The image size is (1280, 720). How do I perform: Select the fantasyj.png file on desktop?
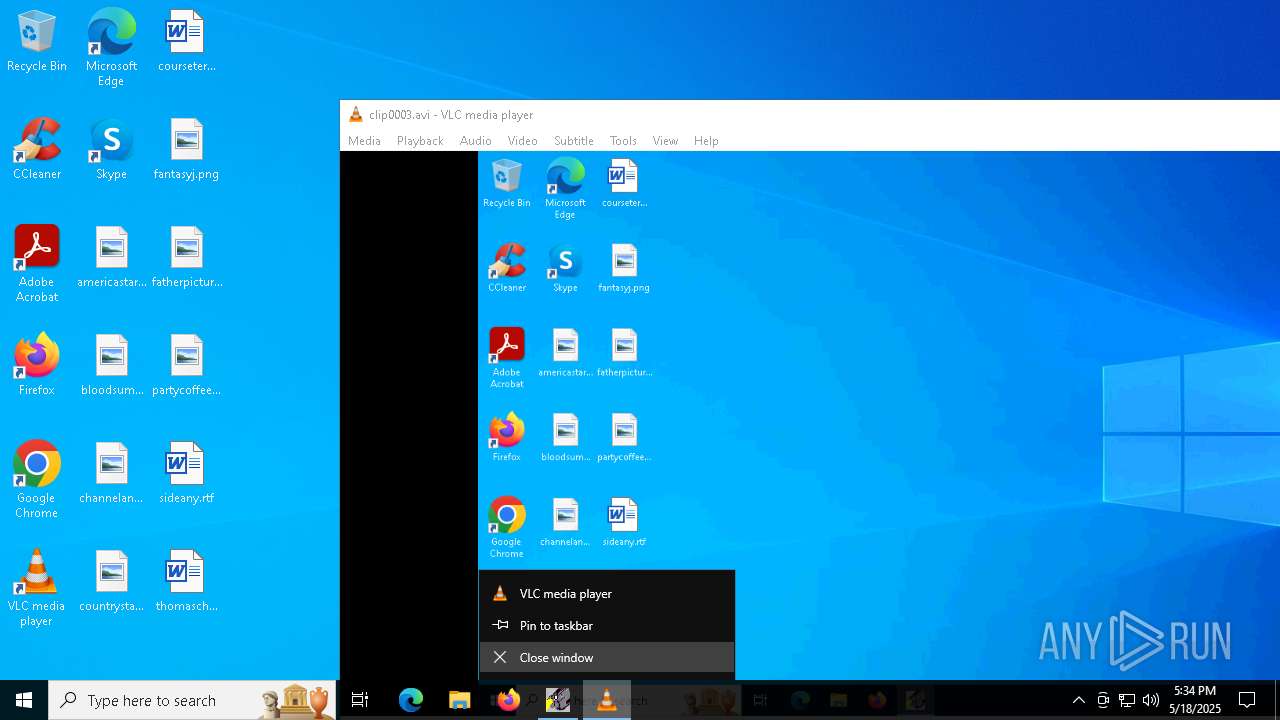point(186,150)
